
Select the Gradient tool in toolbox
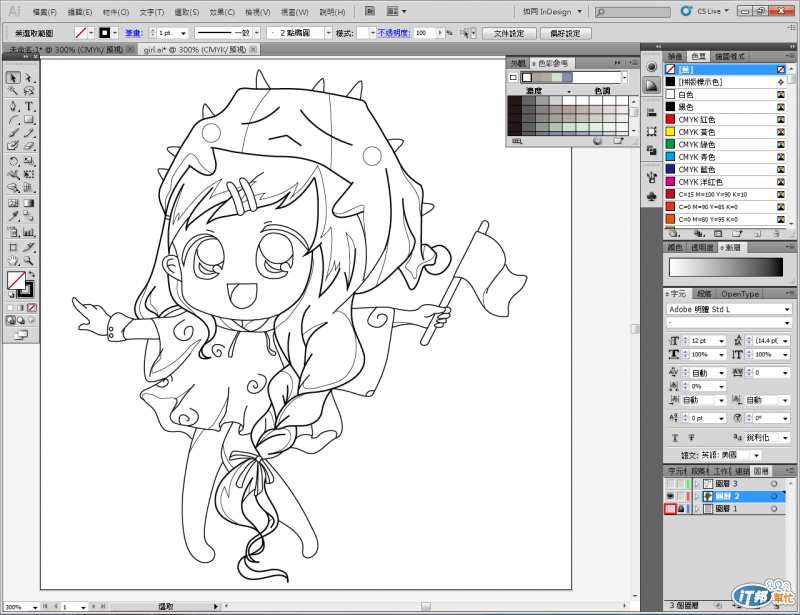[x=29, y=203]
